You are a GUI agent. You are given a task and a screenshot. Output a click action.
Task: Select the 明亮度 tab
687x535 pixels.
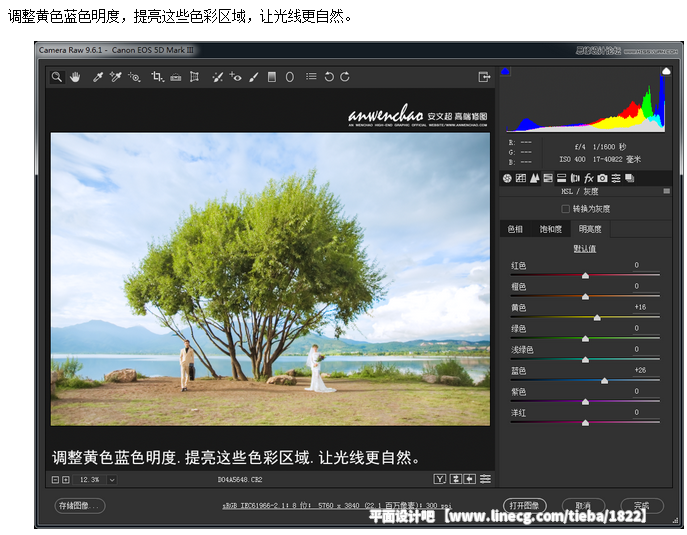(590, 229)
